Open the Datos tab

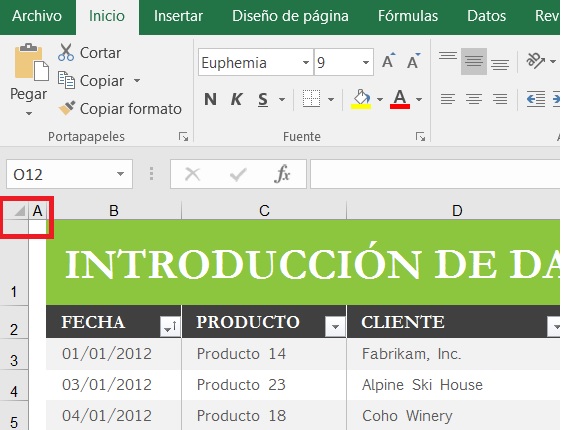point(487,16)
